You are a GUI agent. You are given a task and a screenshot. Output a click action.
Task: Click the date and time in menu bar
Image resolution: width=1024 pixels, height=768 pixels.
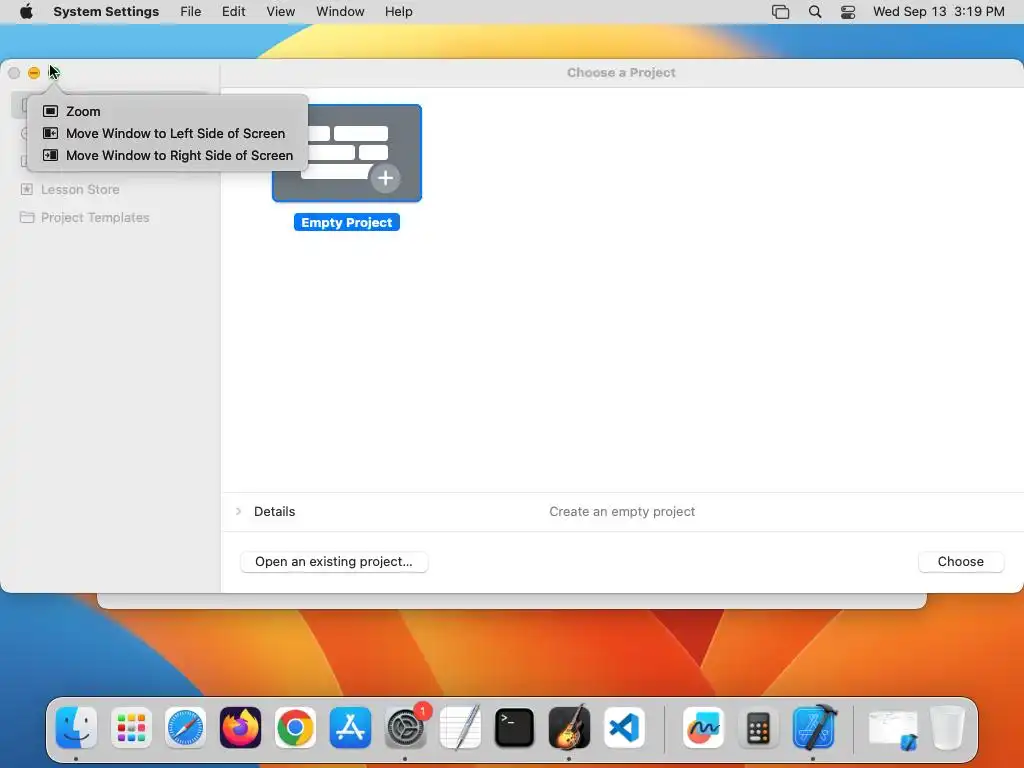coord(938,12)
